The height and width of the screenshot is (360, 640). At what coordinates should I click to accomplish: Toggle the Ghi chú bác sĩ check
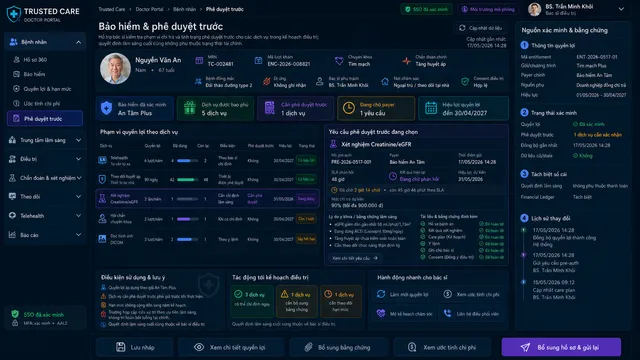tap(423, 250)
